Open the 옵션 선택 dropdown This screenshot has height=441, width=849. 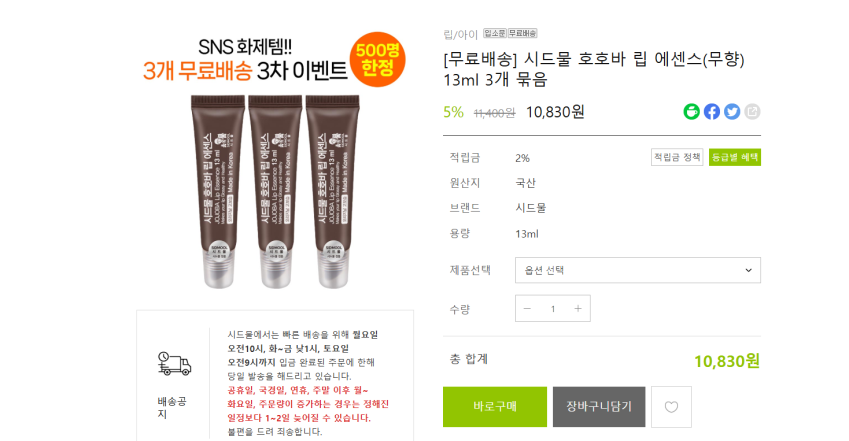pyautogui.click(x=638, y=270)
